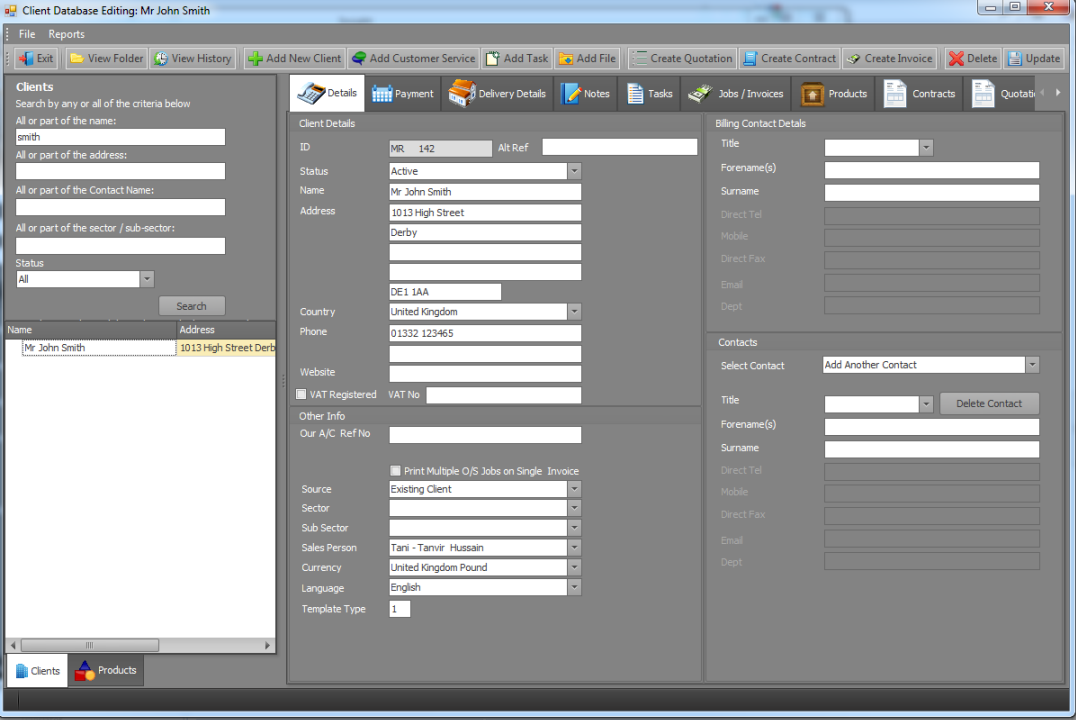The width and height of the screenshot is (1076, 720).
Task: Switch to the Payment tab
Action: pyautogui.click(x=403, y=94)
